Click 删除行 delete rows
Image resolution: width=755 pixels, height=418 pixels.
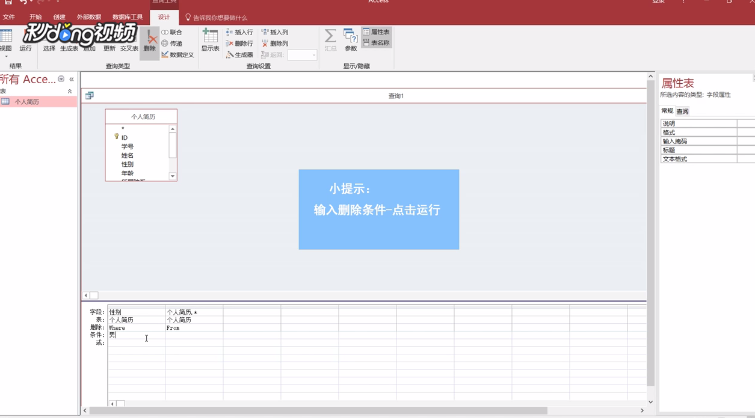239,43
